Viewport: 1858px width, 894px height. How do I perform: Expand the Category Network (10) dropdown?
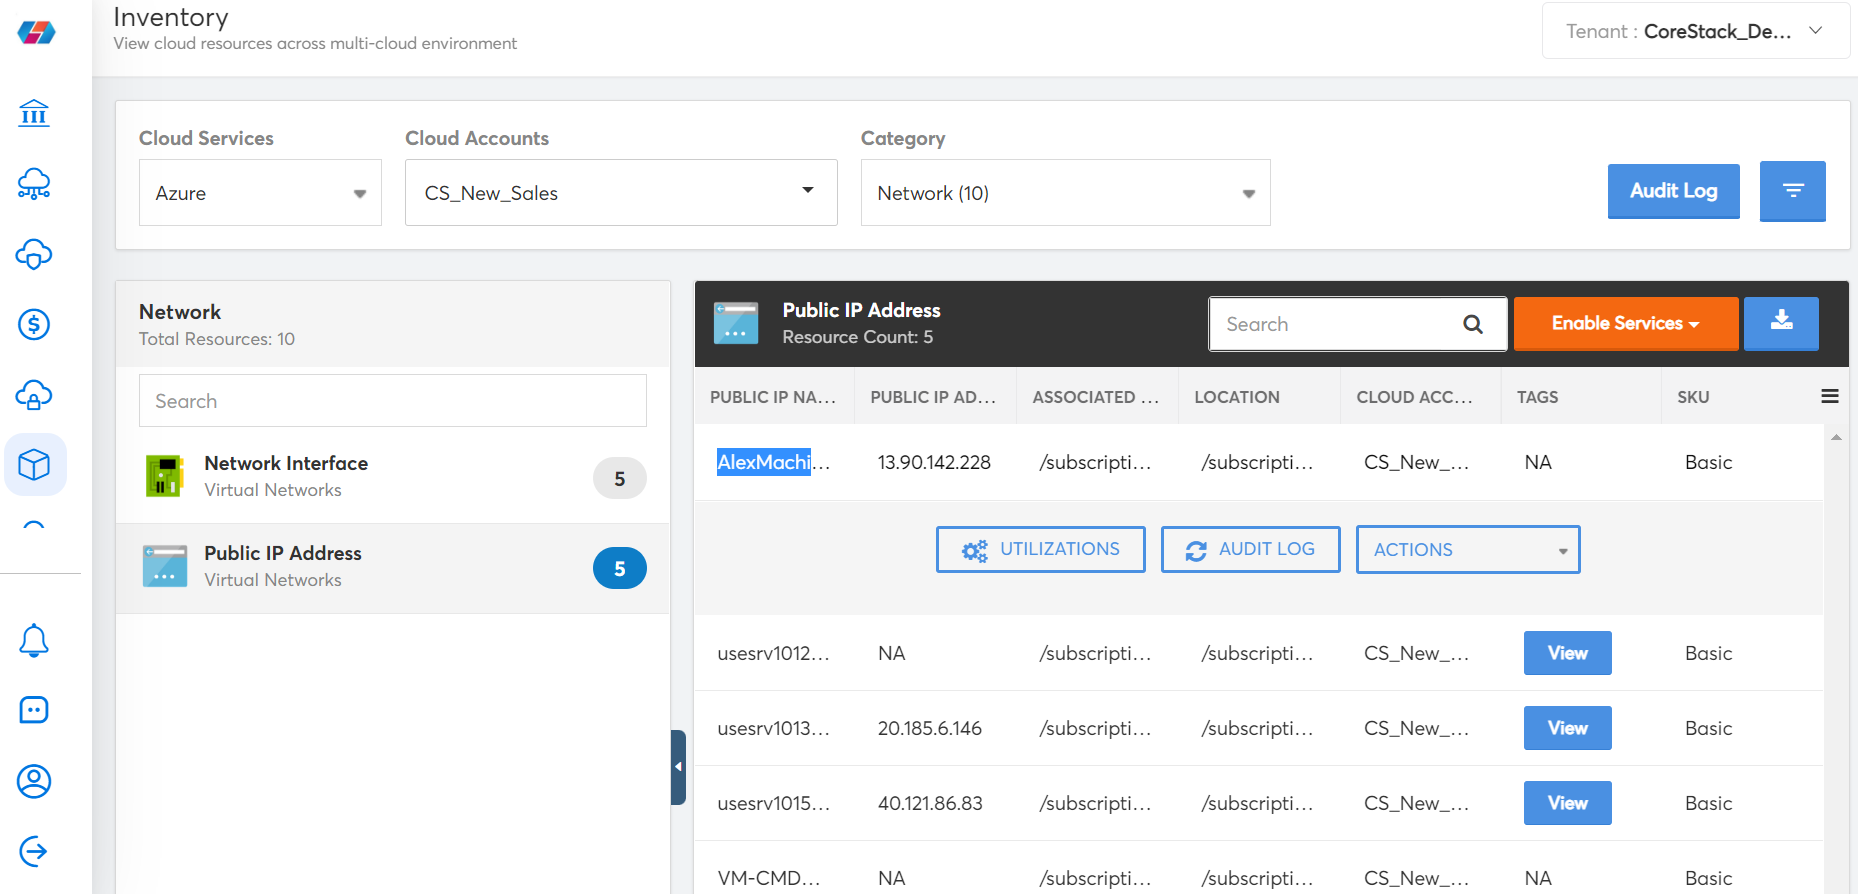pos(1065,193)
